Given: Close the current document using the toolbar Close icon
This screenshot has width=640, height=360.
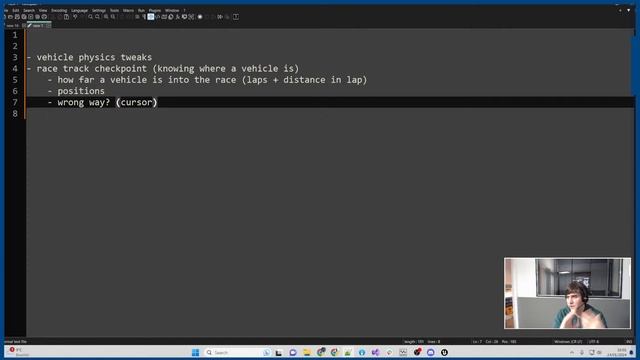Looking at the screenshot, I should tap(31, 17).
